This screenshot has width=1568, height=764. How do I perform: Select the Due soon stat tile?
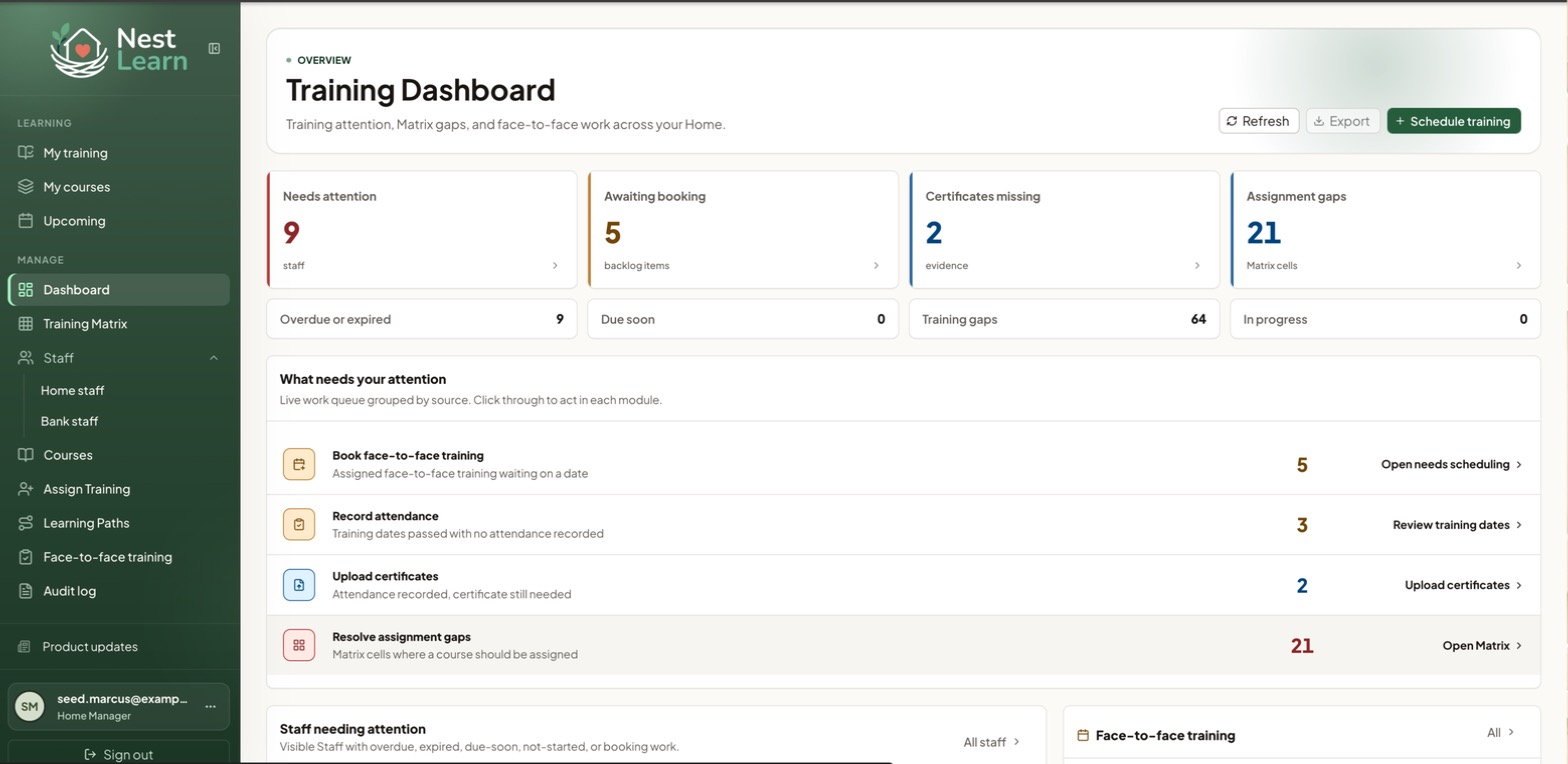743,319
